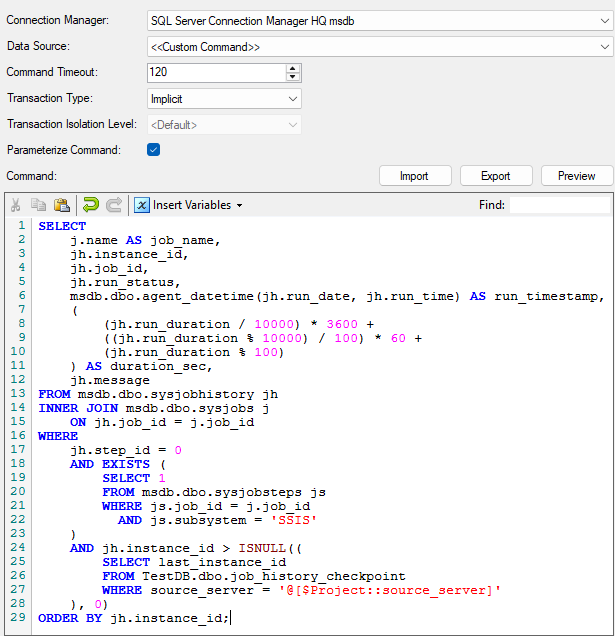
Task: Decrease Command Timeout with down arrow
Action: pos(292,77)
